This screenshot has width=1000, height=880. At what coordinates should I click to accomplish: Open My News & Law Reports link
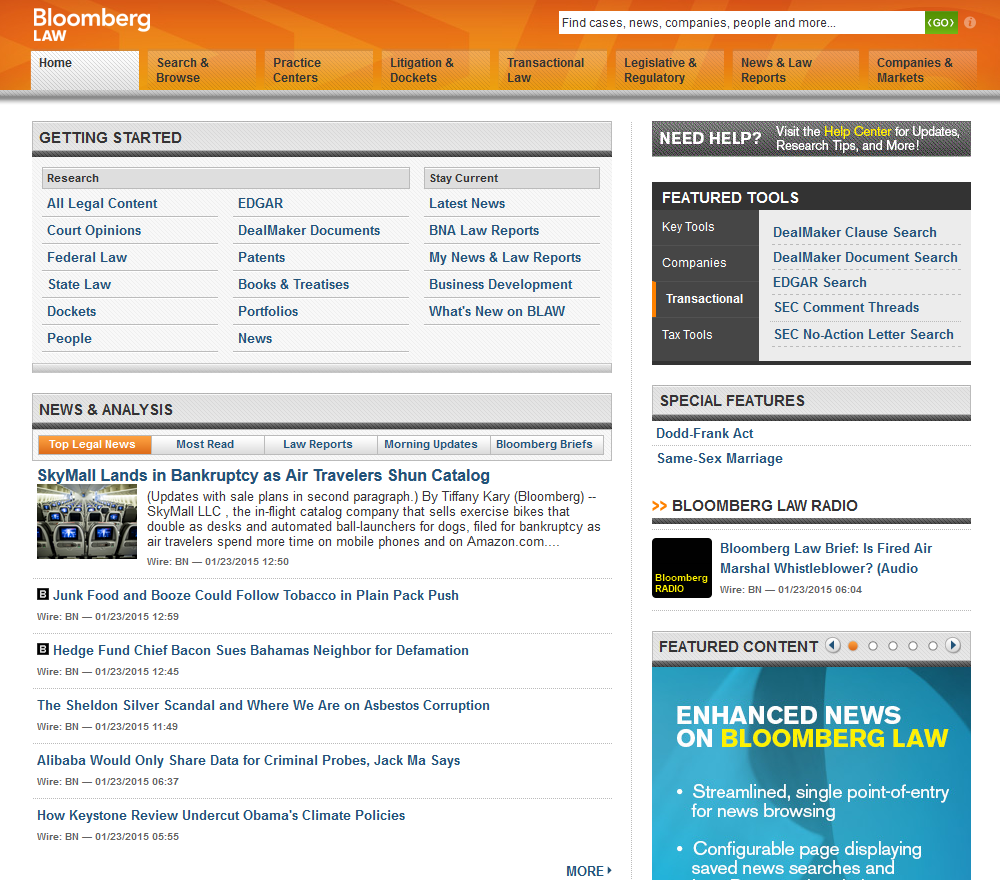pyautogui.click(x=505, y=257)
